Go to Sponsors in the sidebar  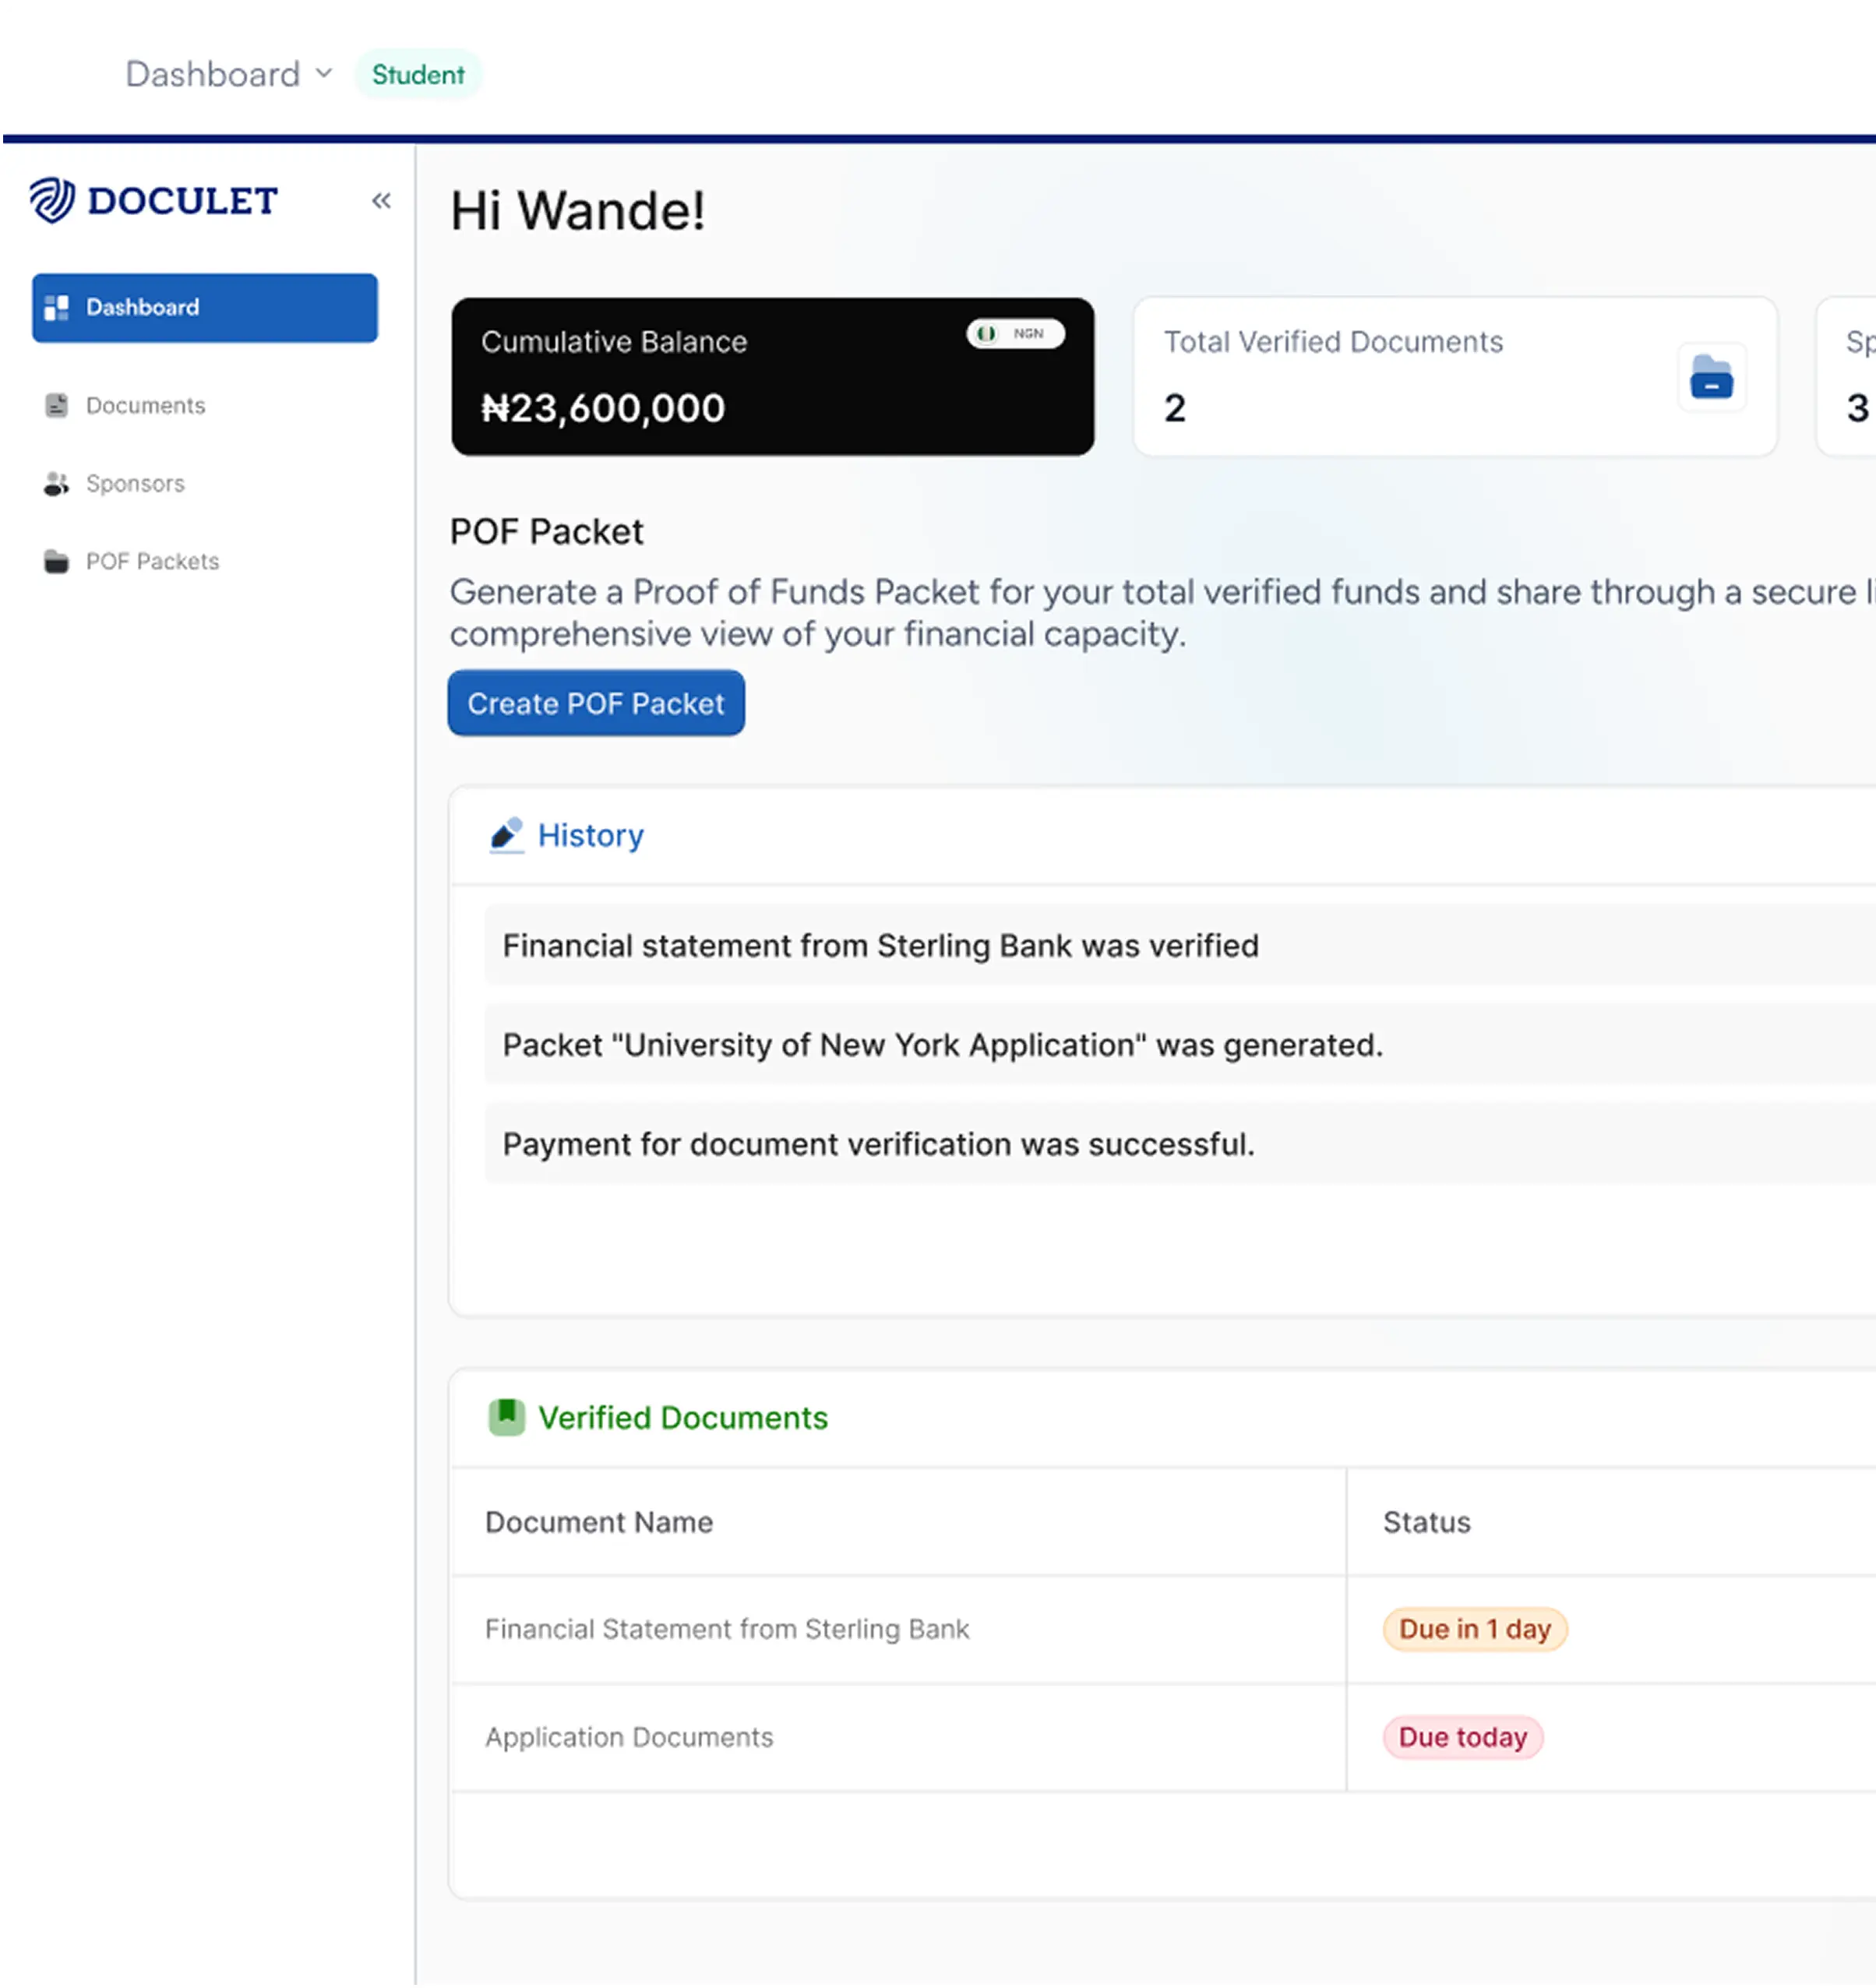click(x=135, y=484)
